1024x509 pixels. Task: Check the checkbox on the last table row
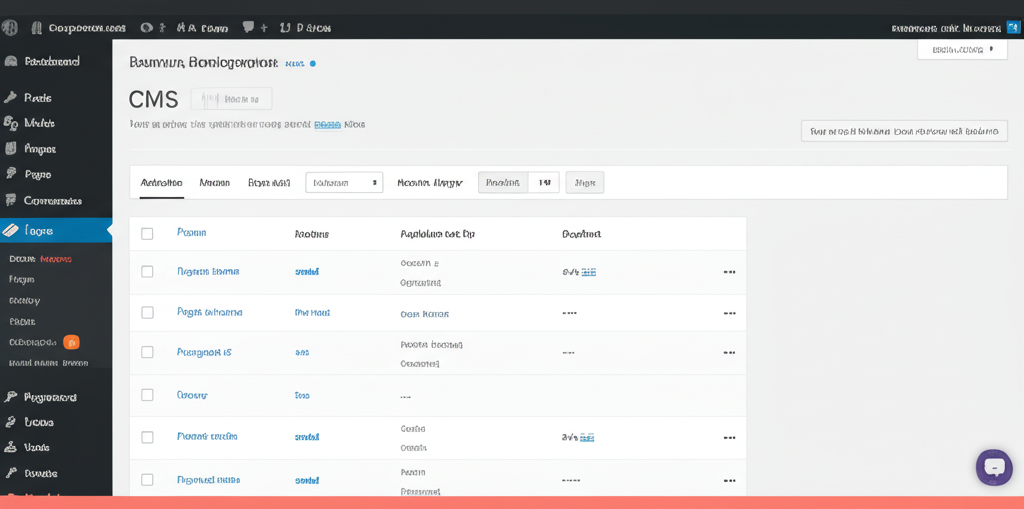coord(147,480)
